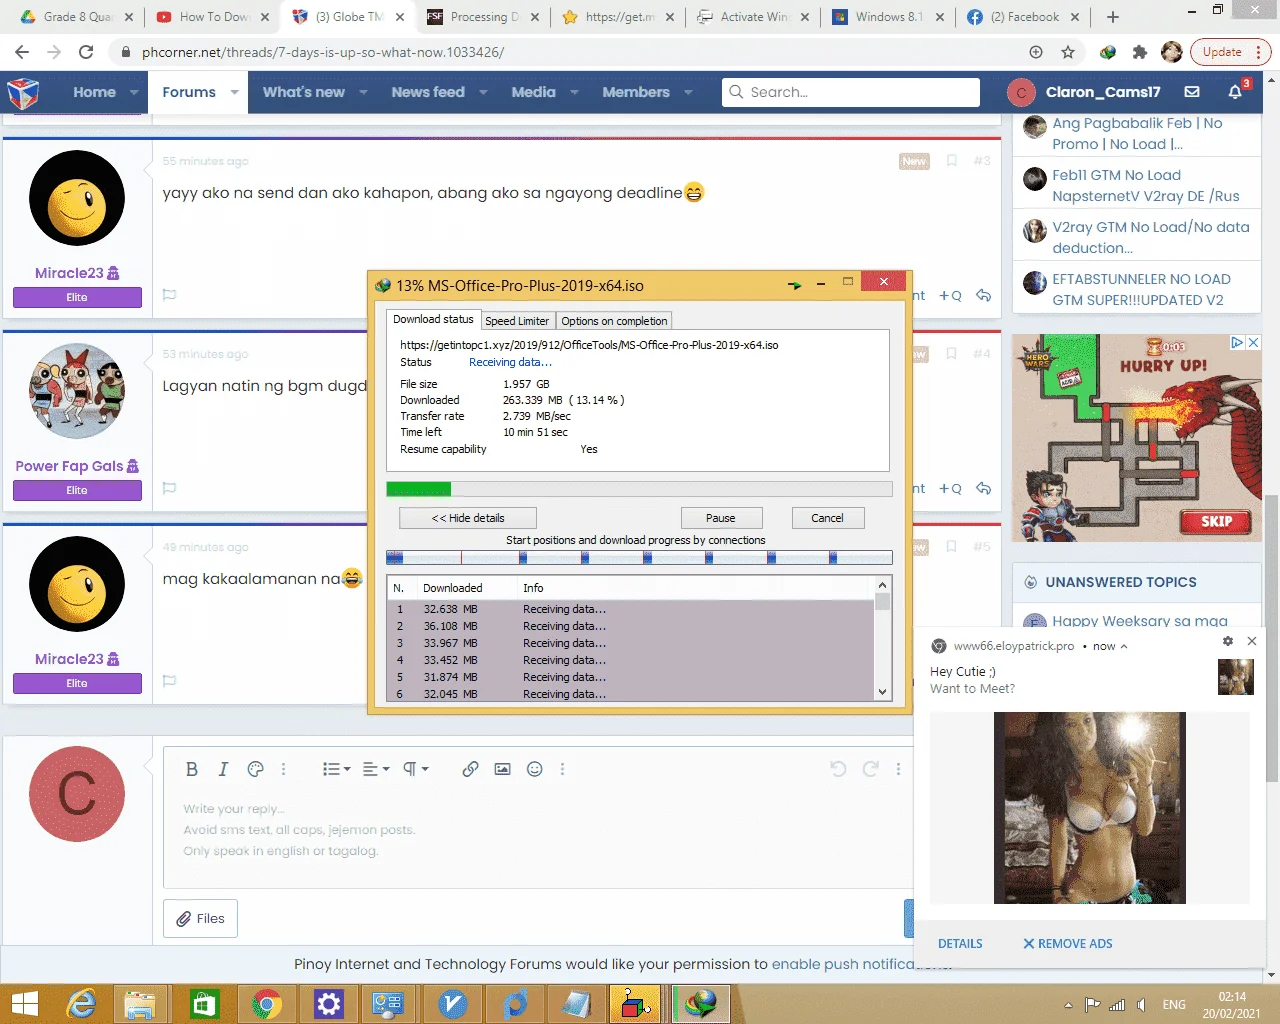Switch to the Facebook browser tab

[1022, 17]
